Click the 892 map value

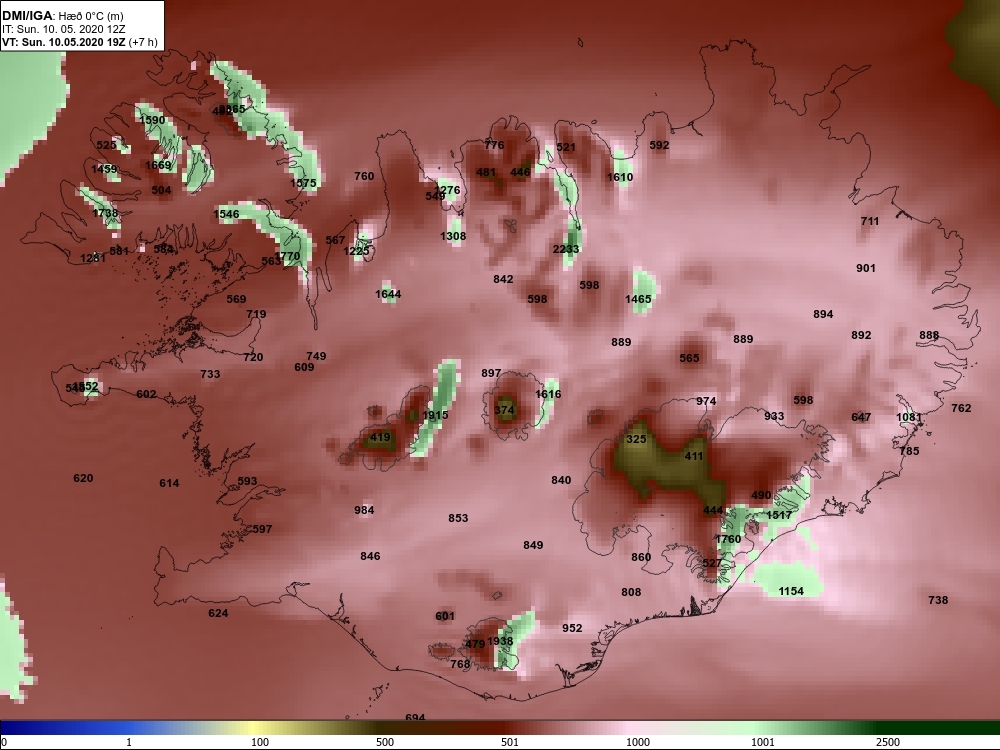[862, 335]
